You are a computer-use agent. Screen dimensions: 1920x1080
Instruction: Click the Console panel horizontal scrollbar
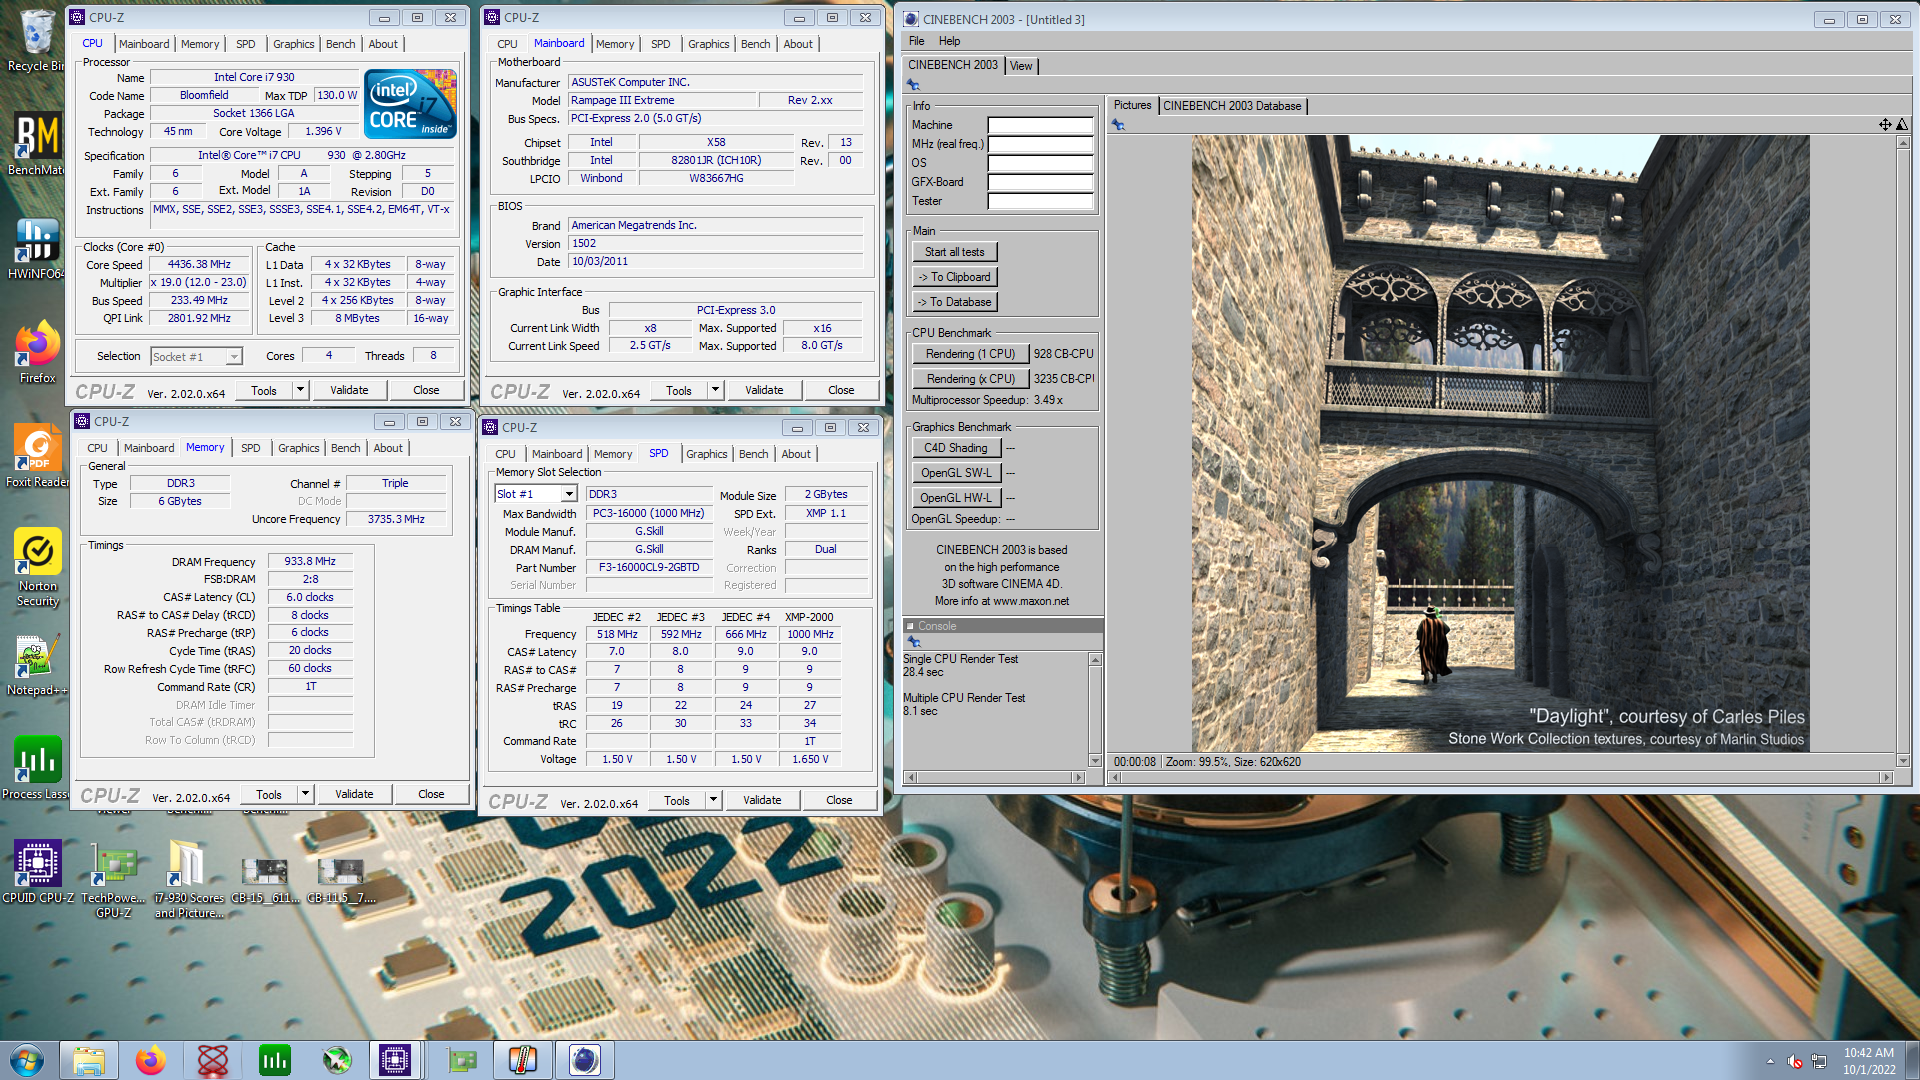point(994,777)
